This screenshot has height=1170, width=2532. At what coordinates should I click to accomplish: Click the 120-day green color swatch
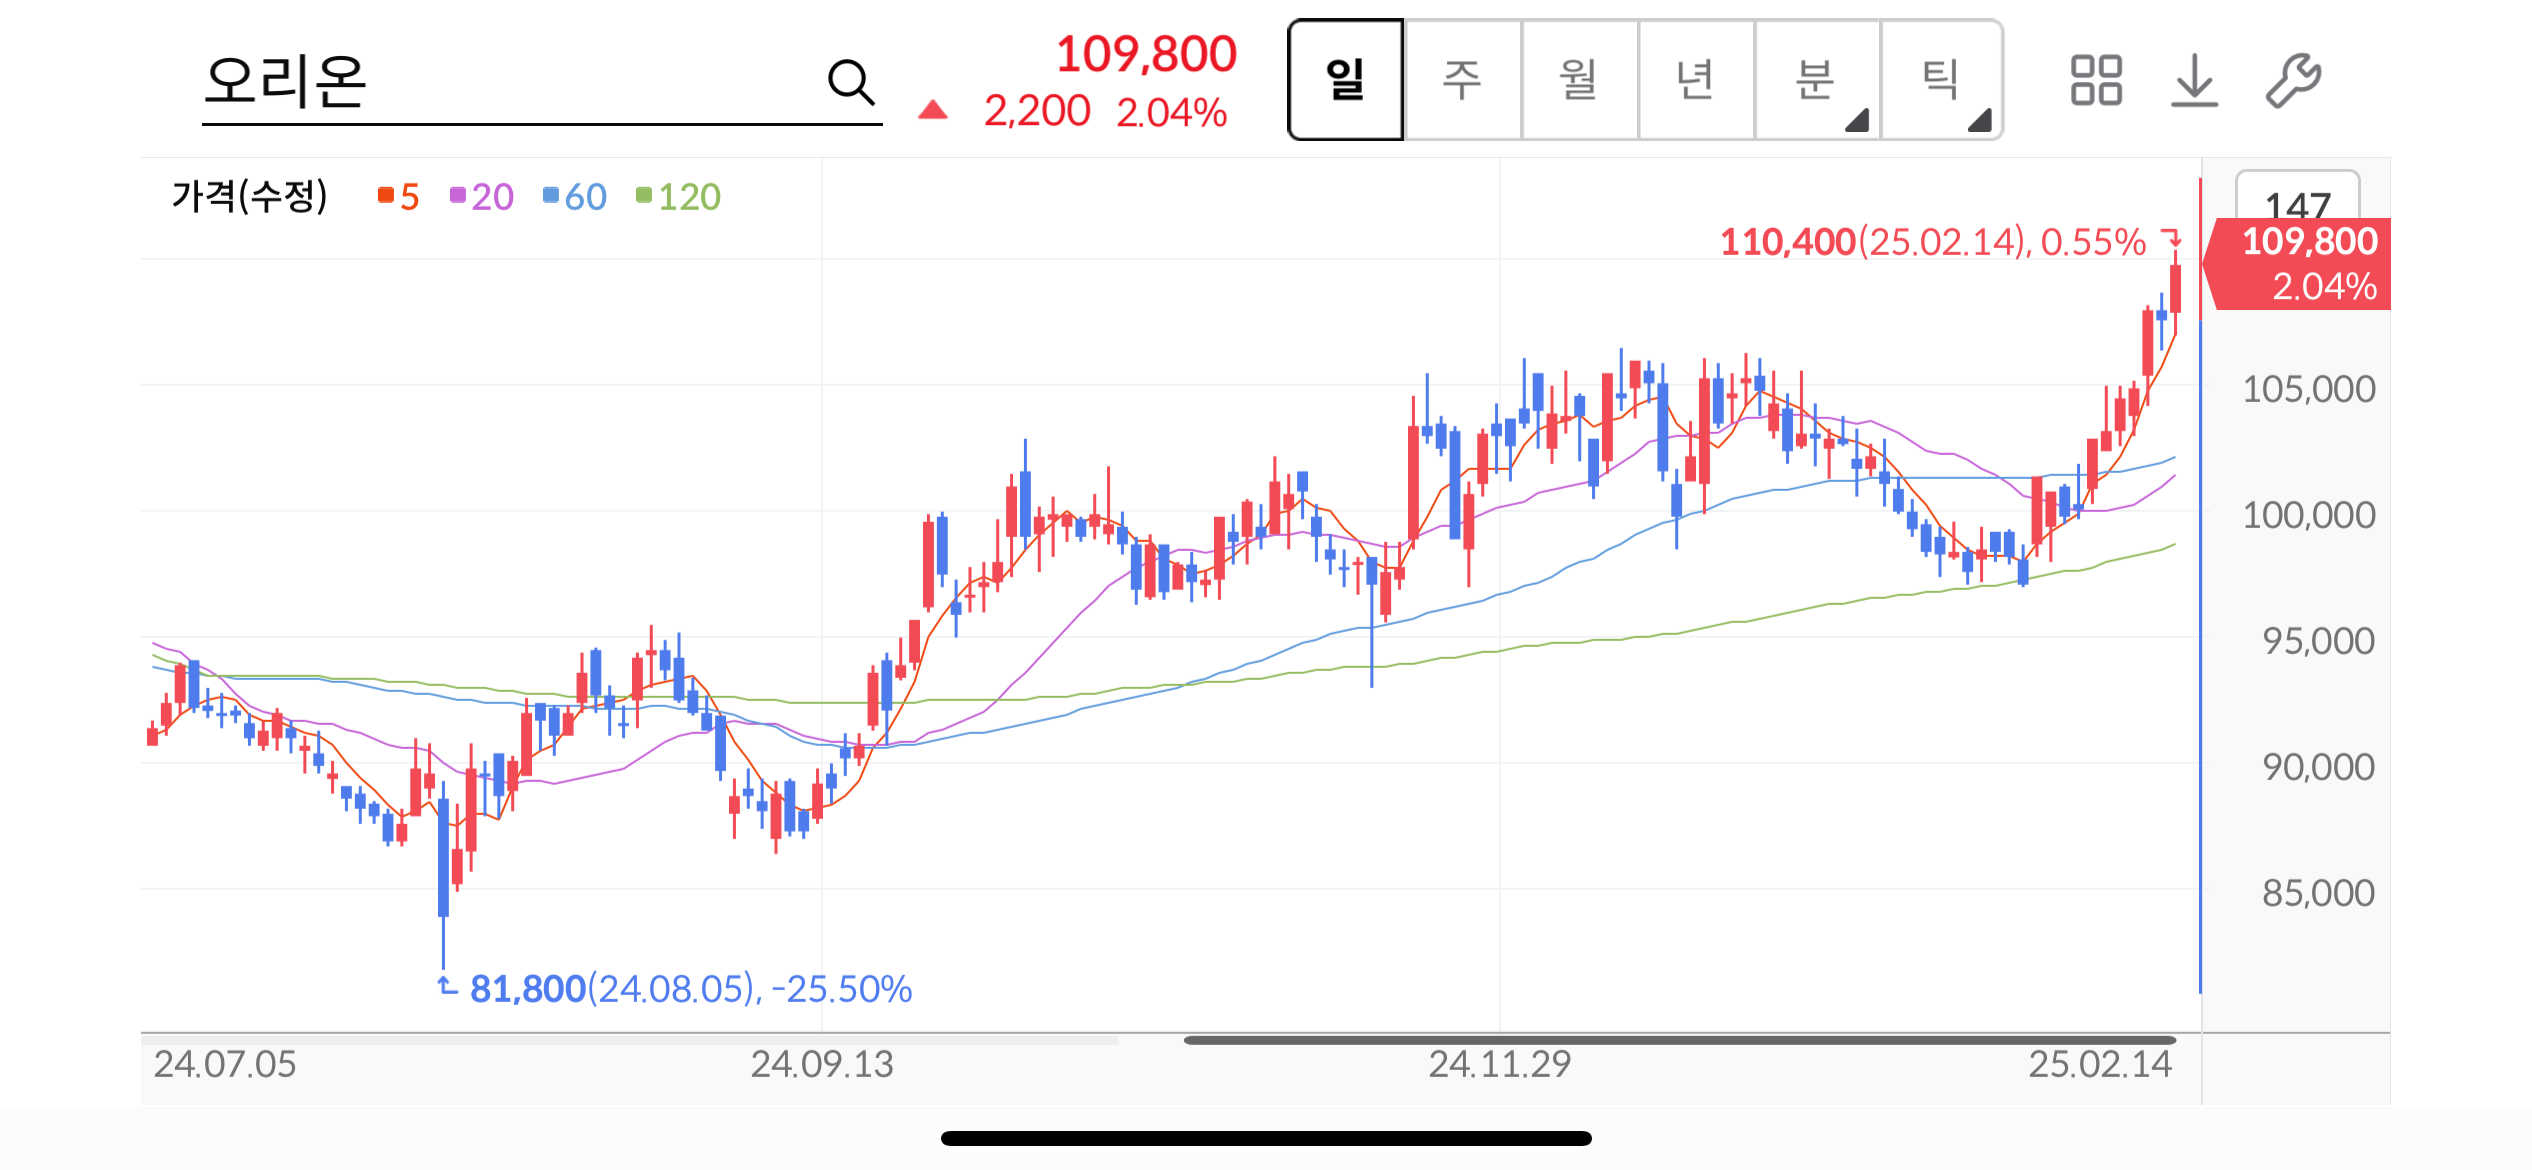pos(644,195)
